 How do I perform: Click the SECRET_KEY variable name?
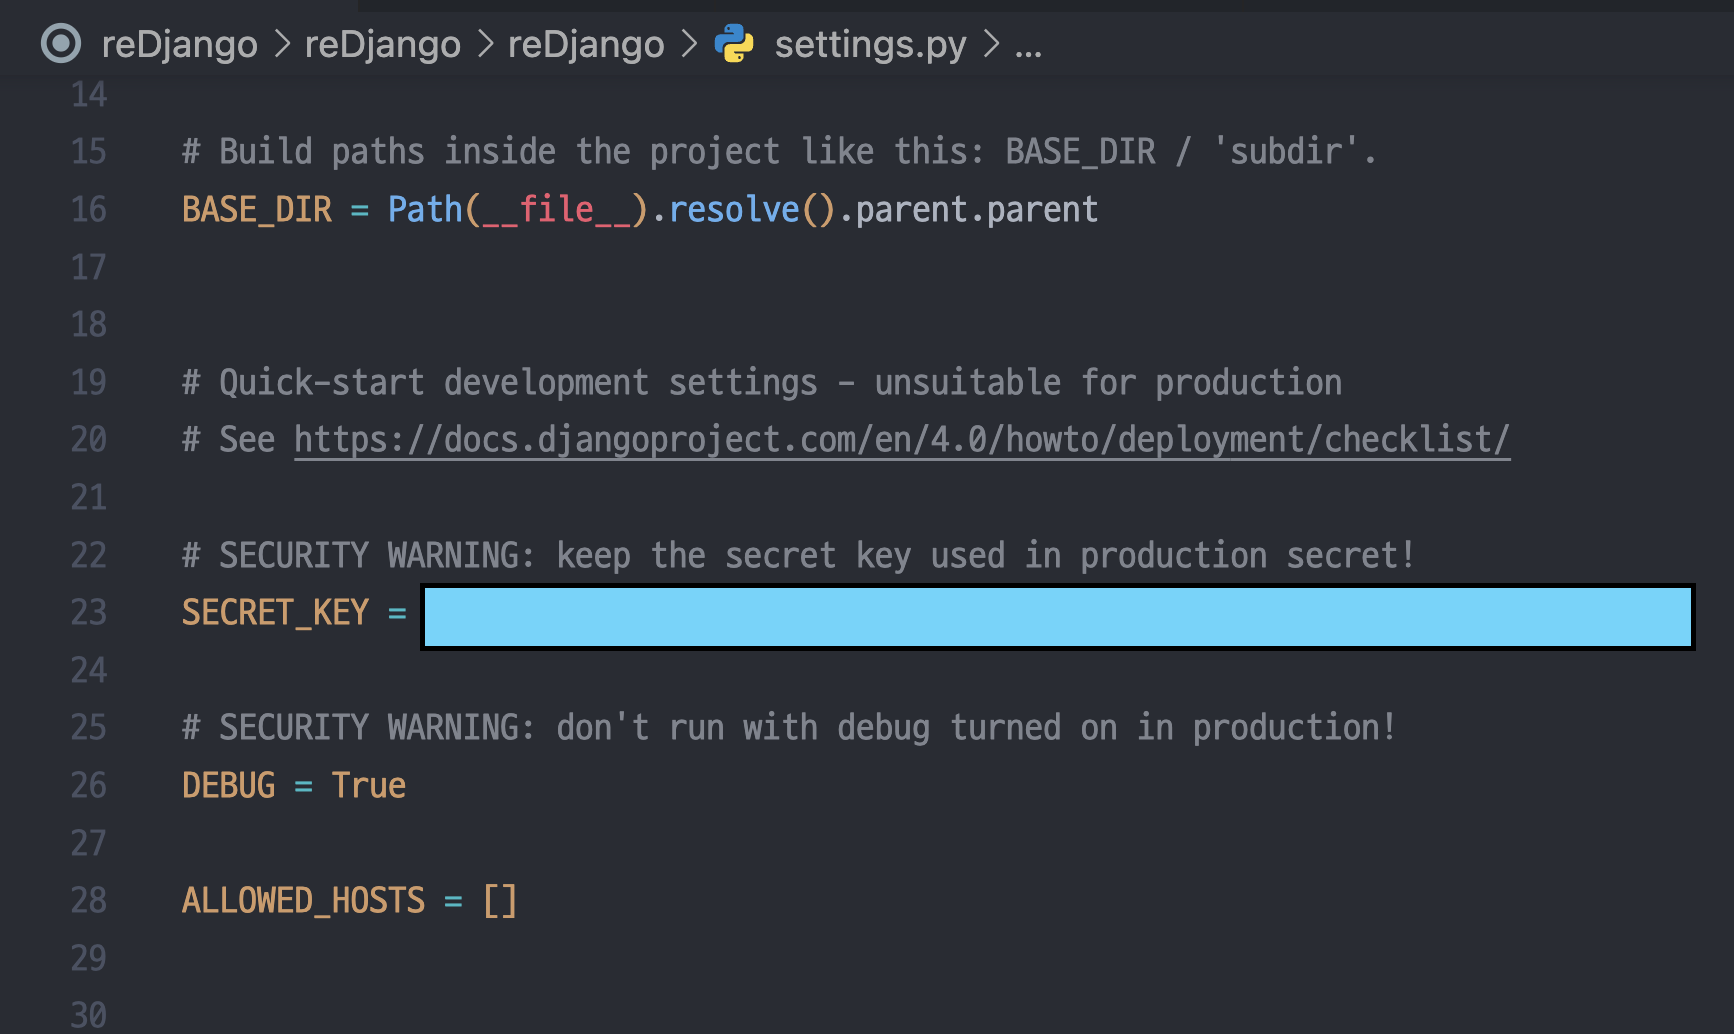click(275, 613)
